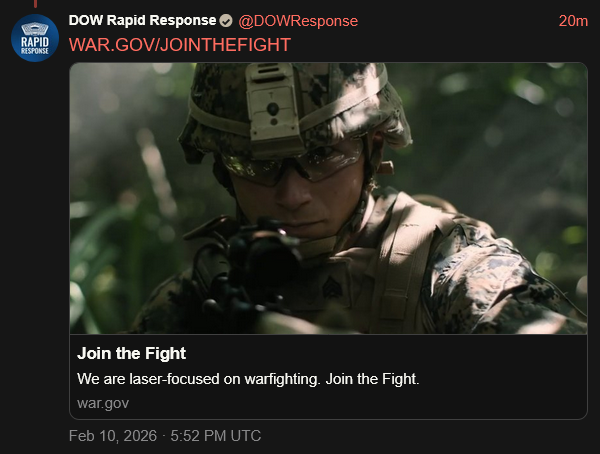Image resolution: width=600 pixels, height=454 pixels.
Task: Open the @DOWResponse handle link
Action: coord(298,21)
